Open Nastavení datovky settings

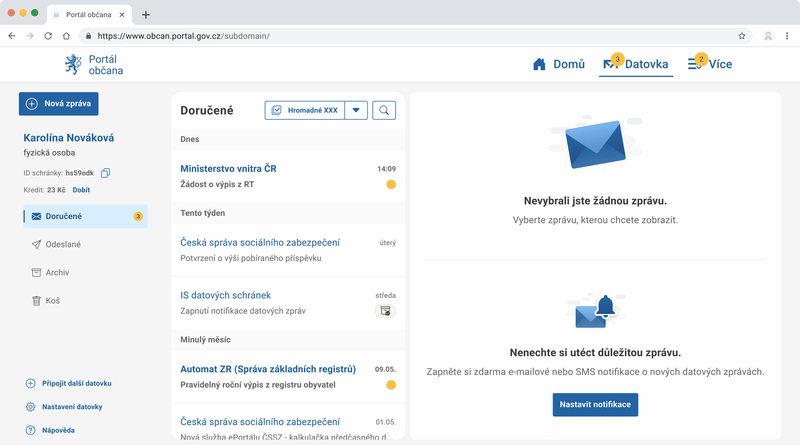coord(72,407)
